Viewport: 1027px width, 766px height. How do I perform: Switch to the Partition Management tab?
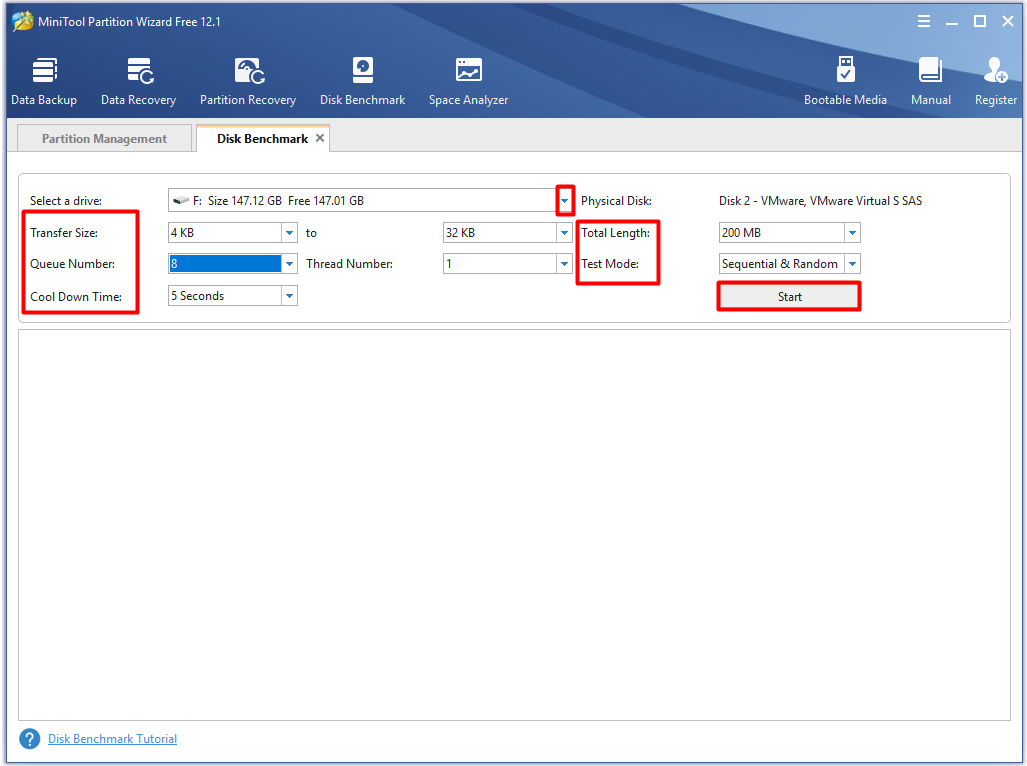[104, 138]
